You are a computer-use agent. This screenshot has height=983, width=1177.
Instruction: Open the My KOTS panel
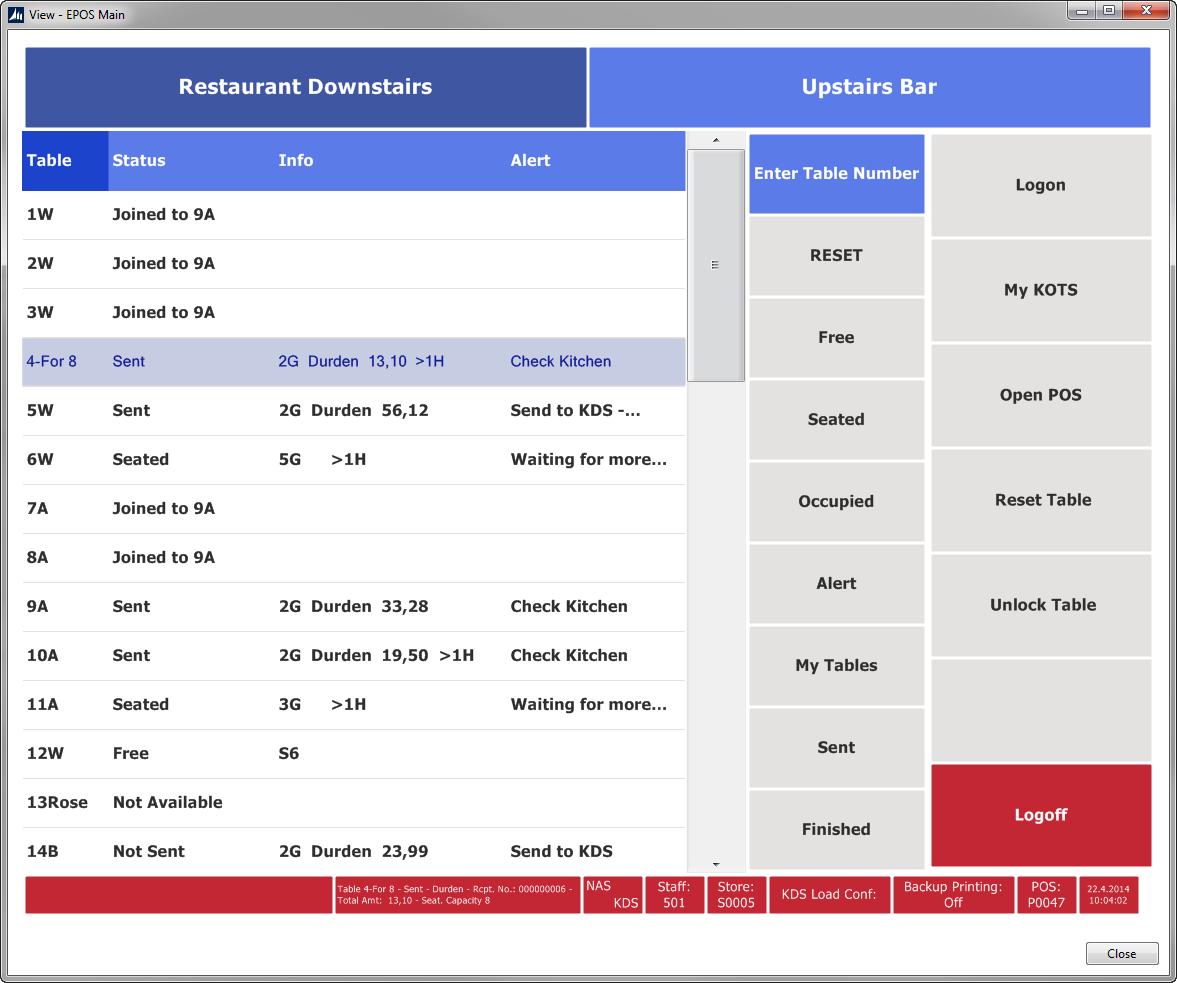[1040, 291]
